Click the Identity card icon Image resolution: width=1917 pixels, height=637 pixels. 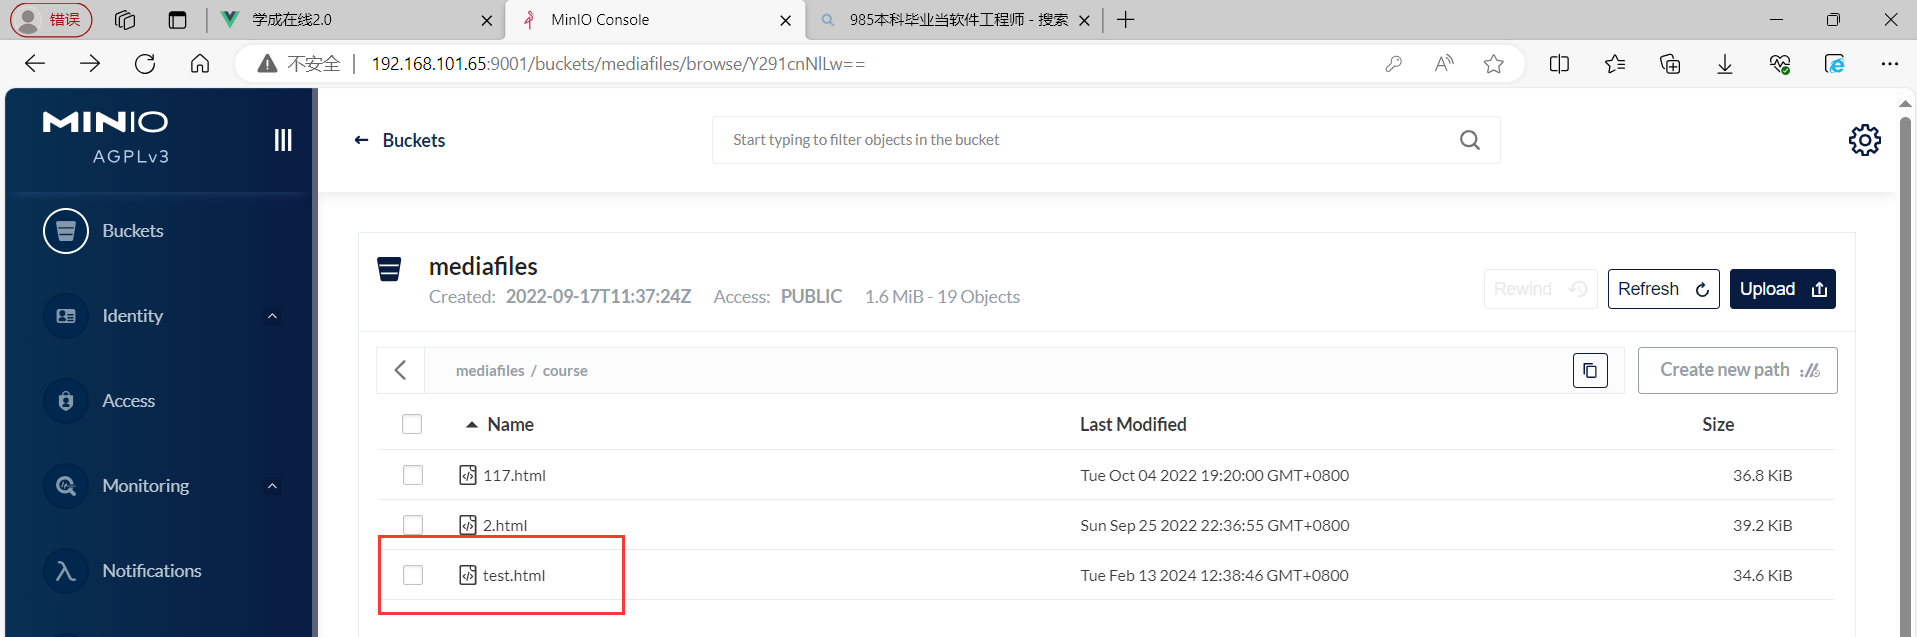66,316
